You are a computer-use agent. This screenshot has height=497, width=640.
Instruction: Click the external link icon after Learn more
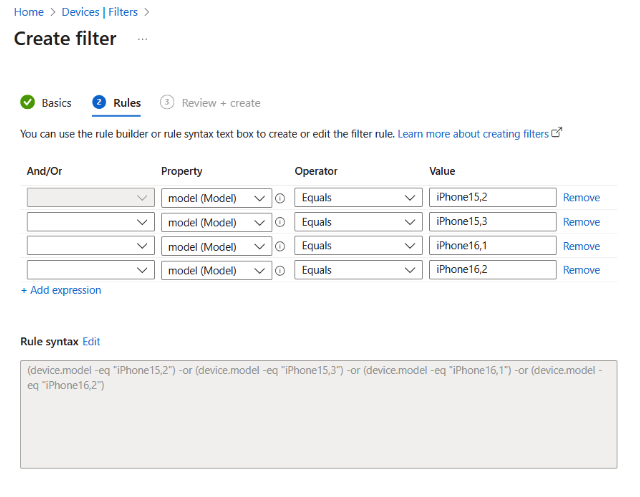pos(557,133)
